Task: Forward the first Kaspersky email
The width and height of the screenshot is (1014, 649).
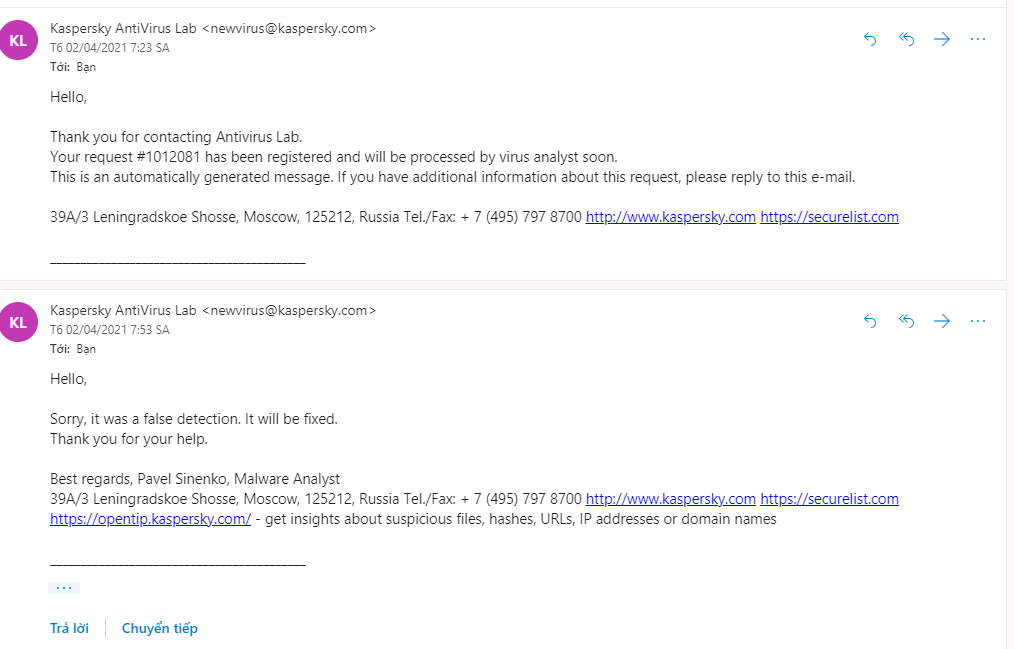Action: click(942, 39)
